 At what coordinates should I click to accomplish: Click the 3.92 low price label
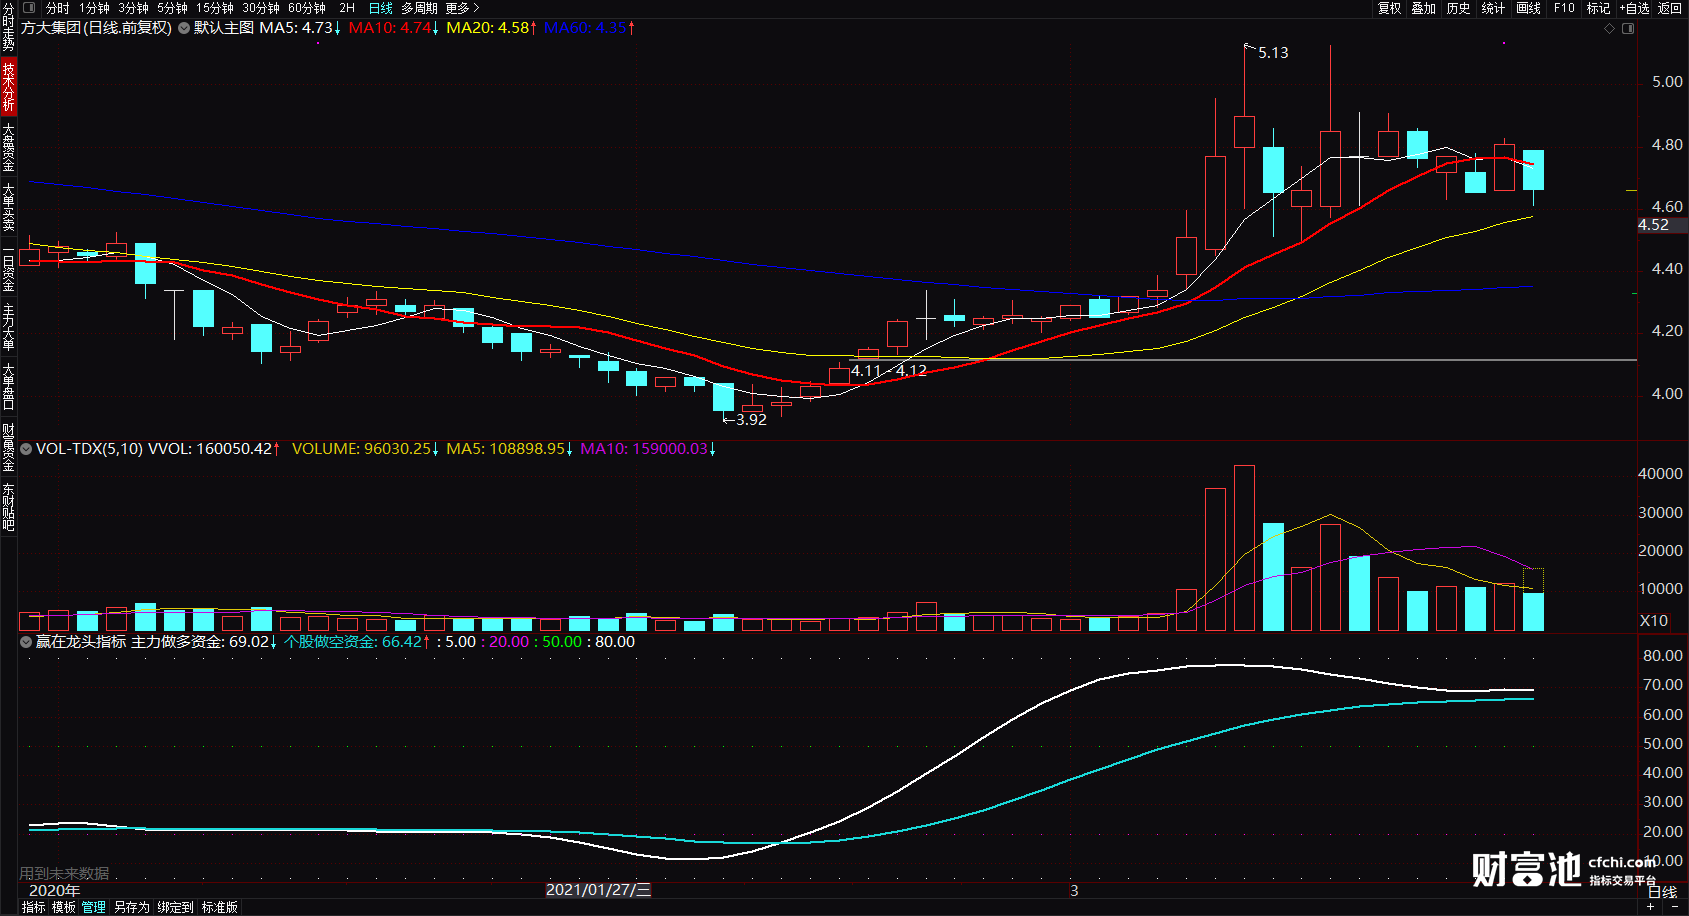(751, 420)
